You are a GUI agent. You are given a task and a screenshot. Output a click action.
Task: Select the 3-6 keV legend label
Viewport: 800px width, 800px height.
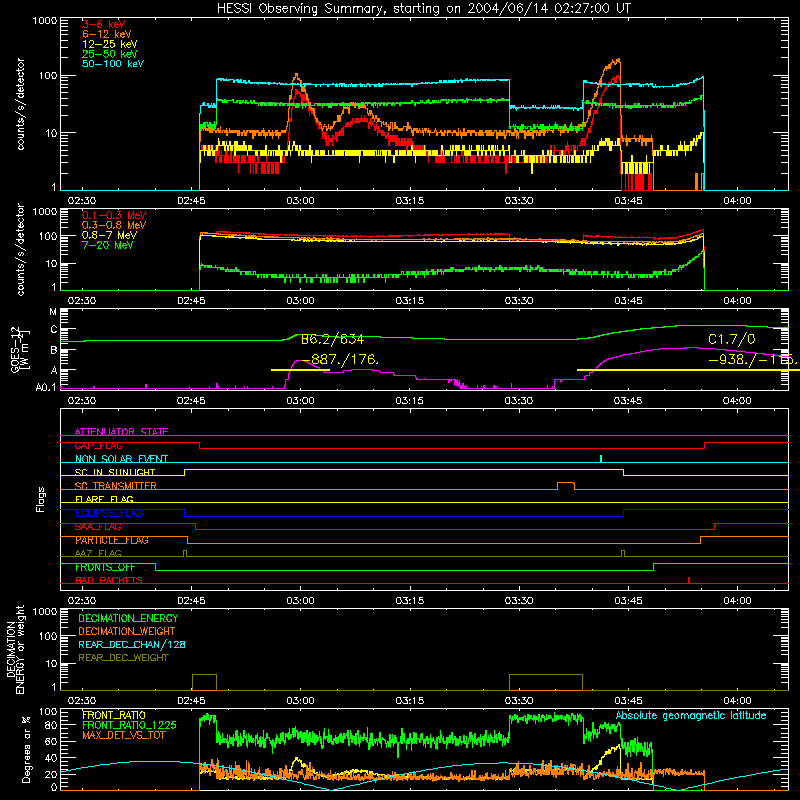point(103,24)
